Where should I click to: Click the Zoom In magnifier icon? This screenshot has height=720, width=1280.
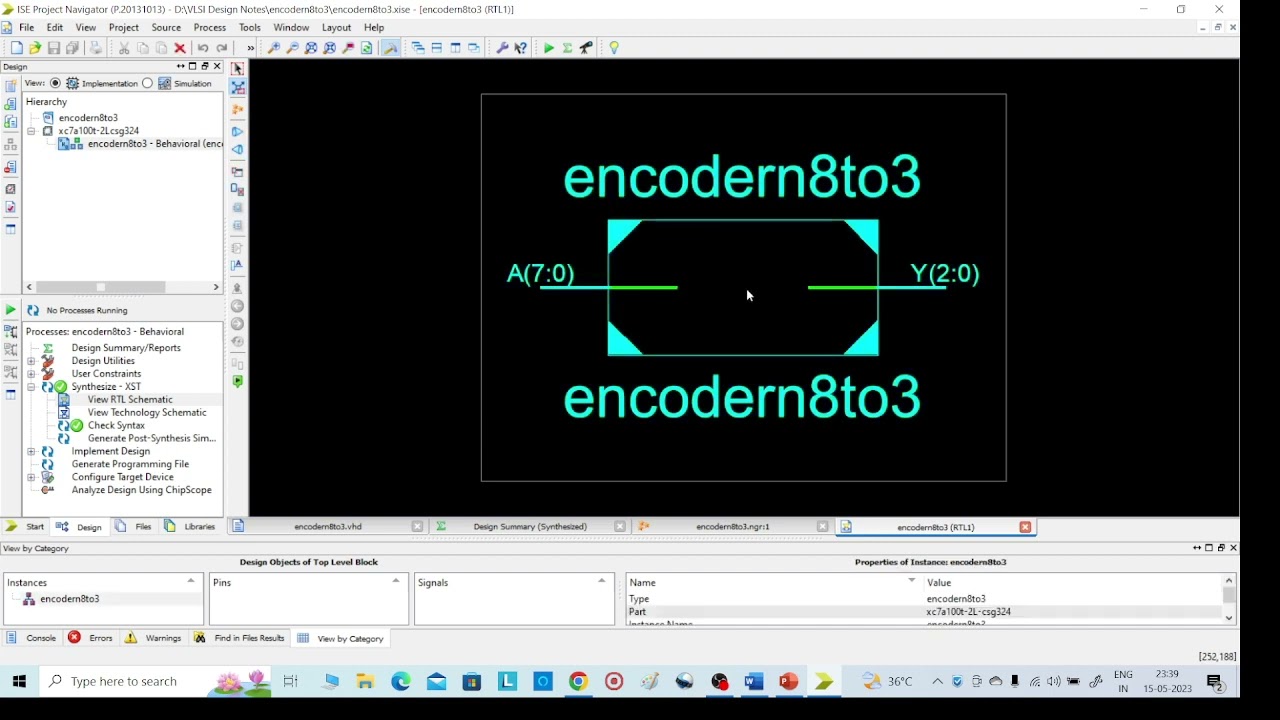pyautogui.click(x=274, y=48)
